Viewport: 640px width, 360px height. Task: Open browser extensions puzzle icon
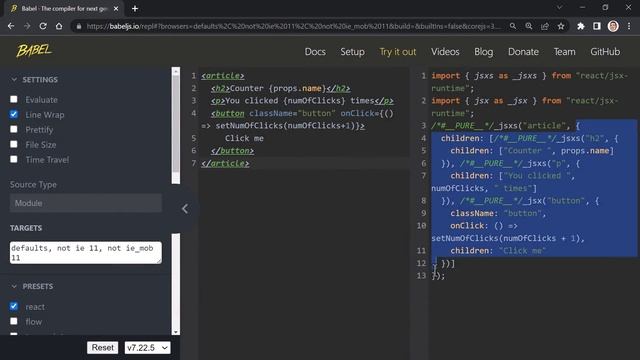580,26
